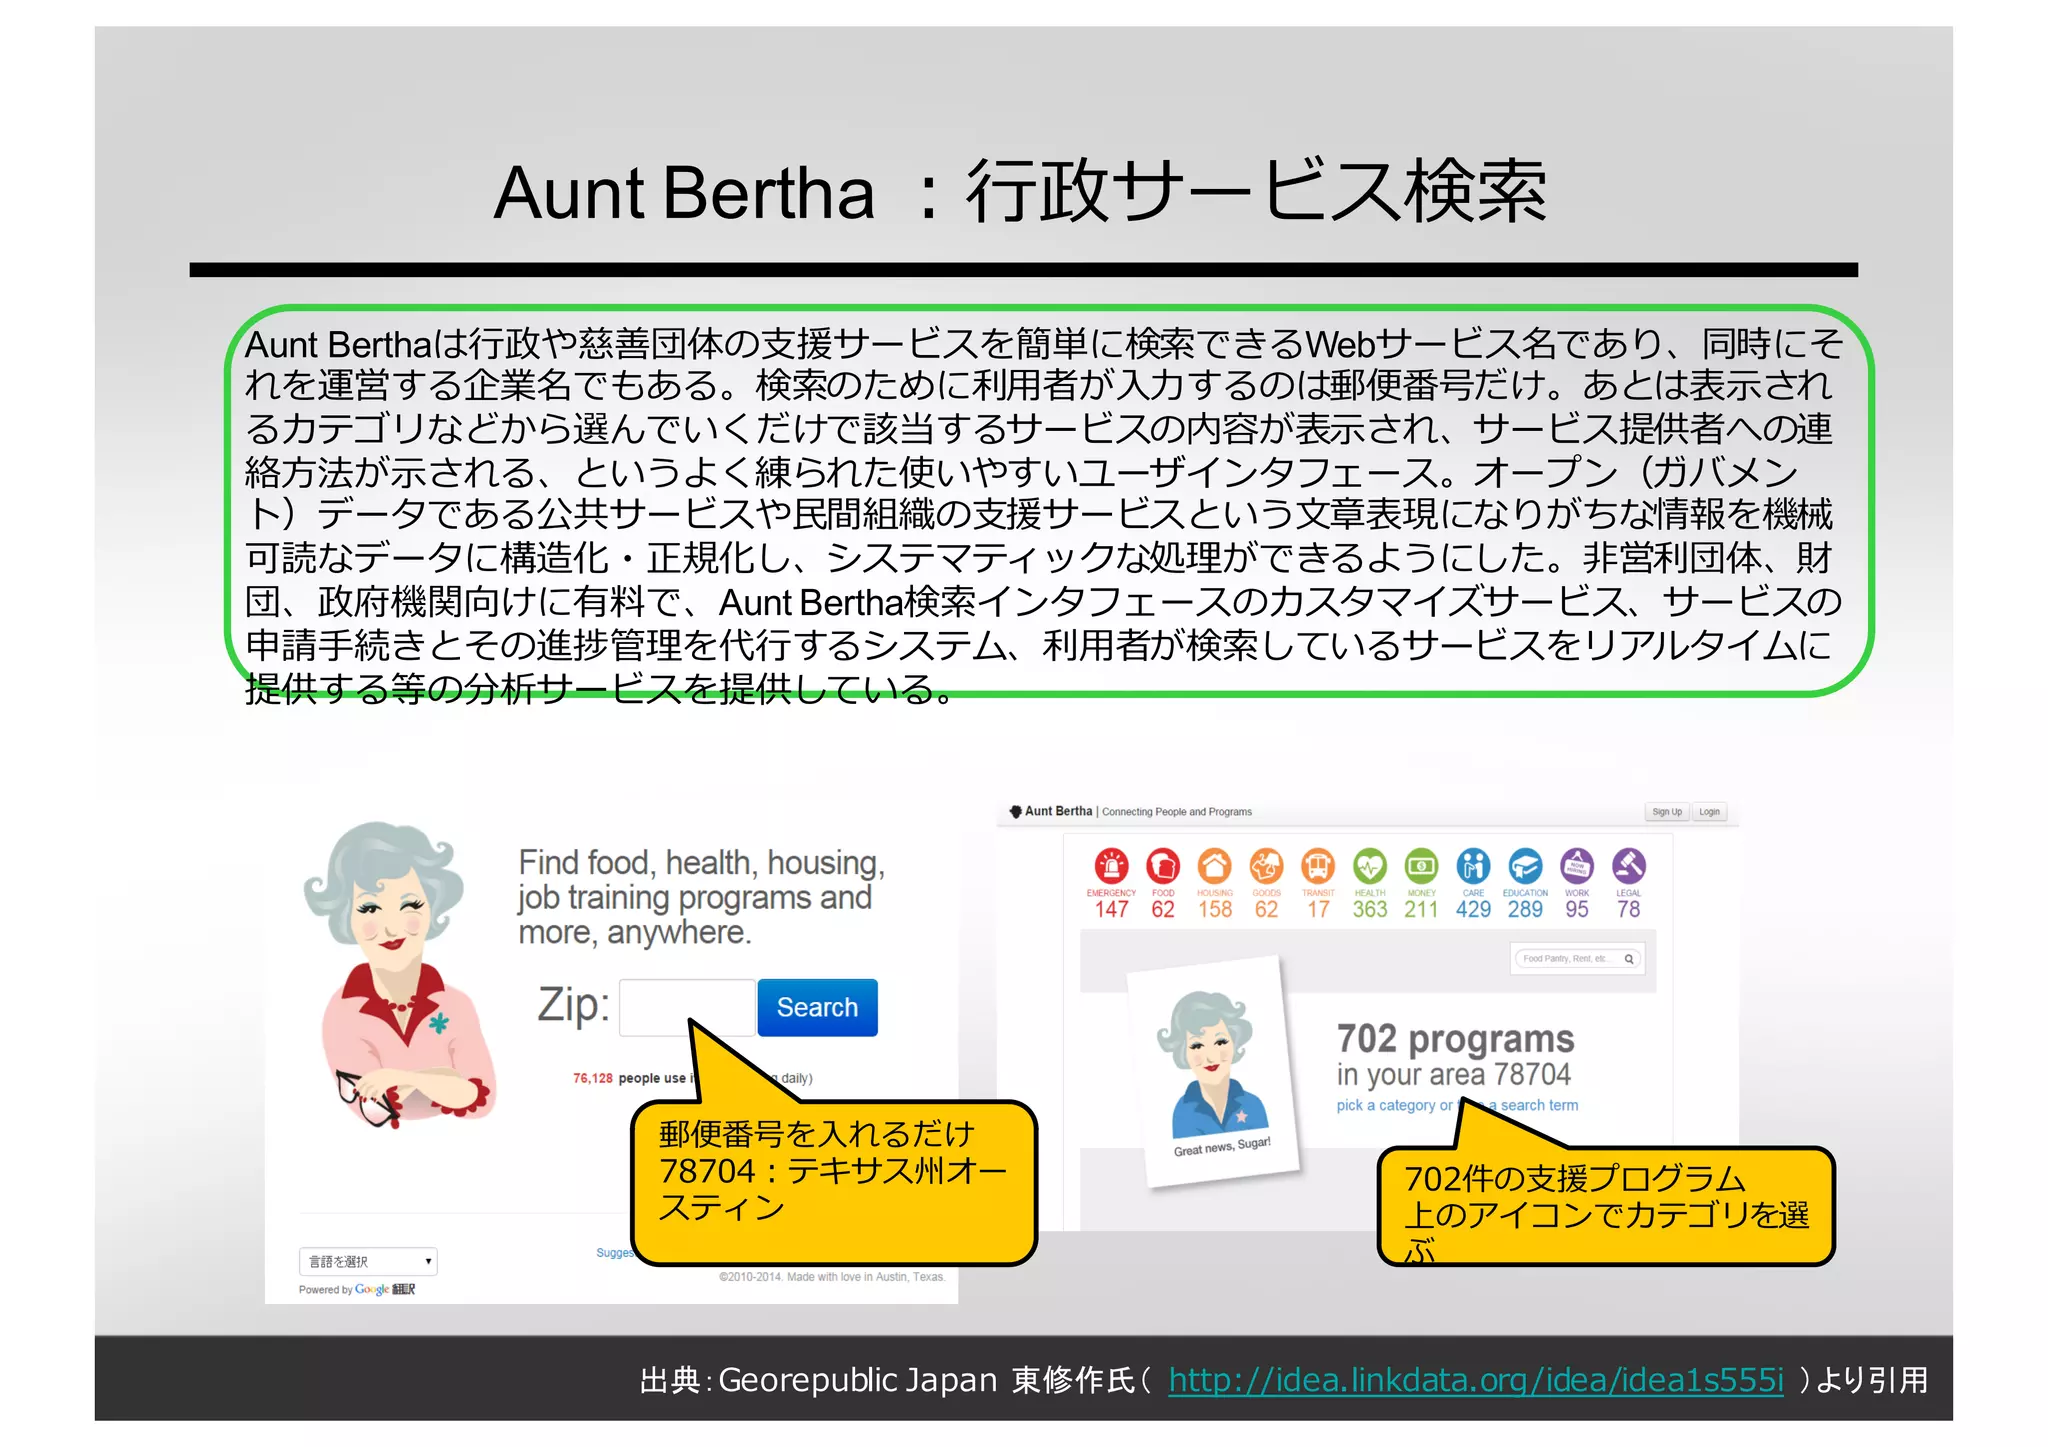Click the 429 Care count
2048x1447 pixels.
(x=1473, y=909)
